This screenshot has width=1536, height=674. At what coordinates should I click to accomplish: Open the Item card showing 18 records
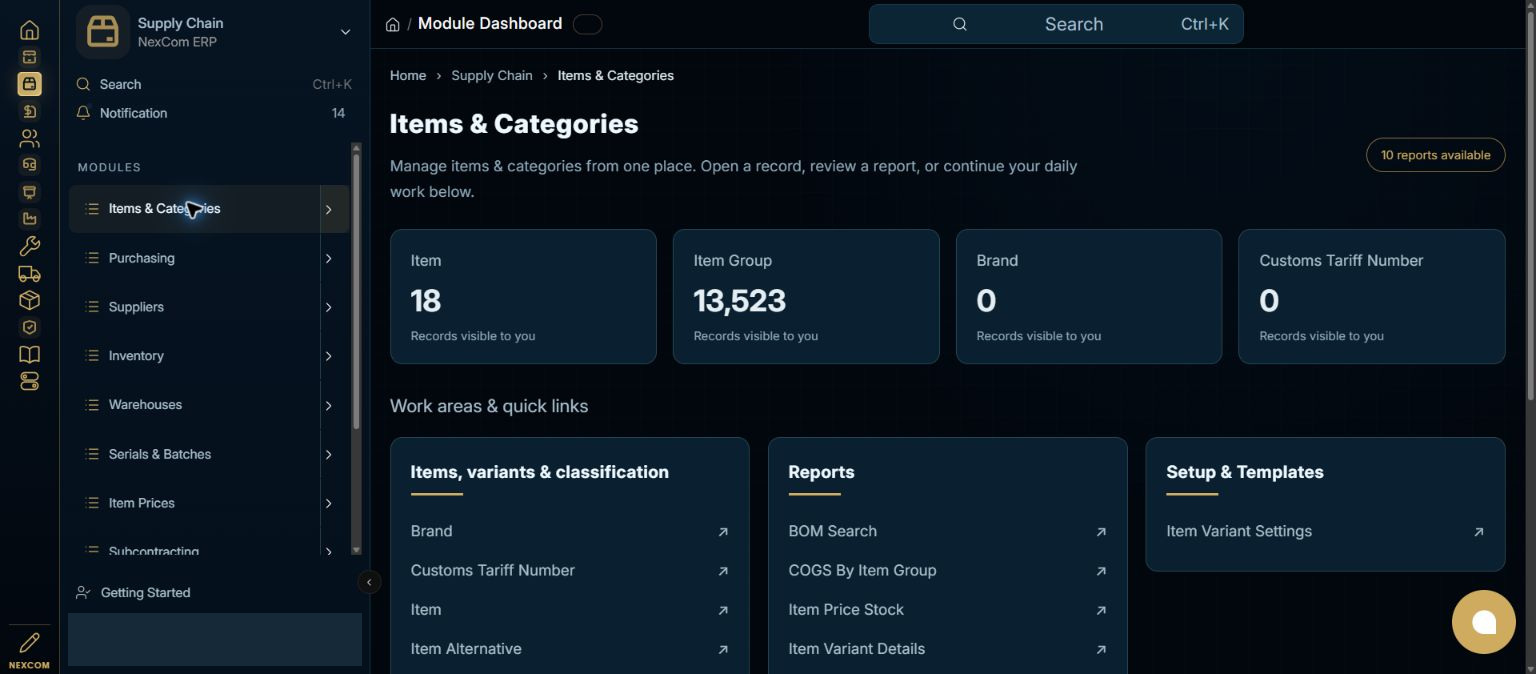[523, 296]
